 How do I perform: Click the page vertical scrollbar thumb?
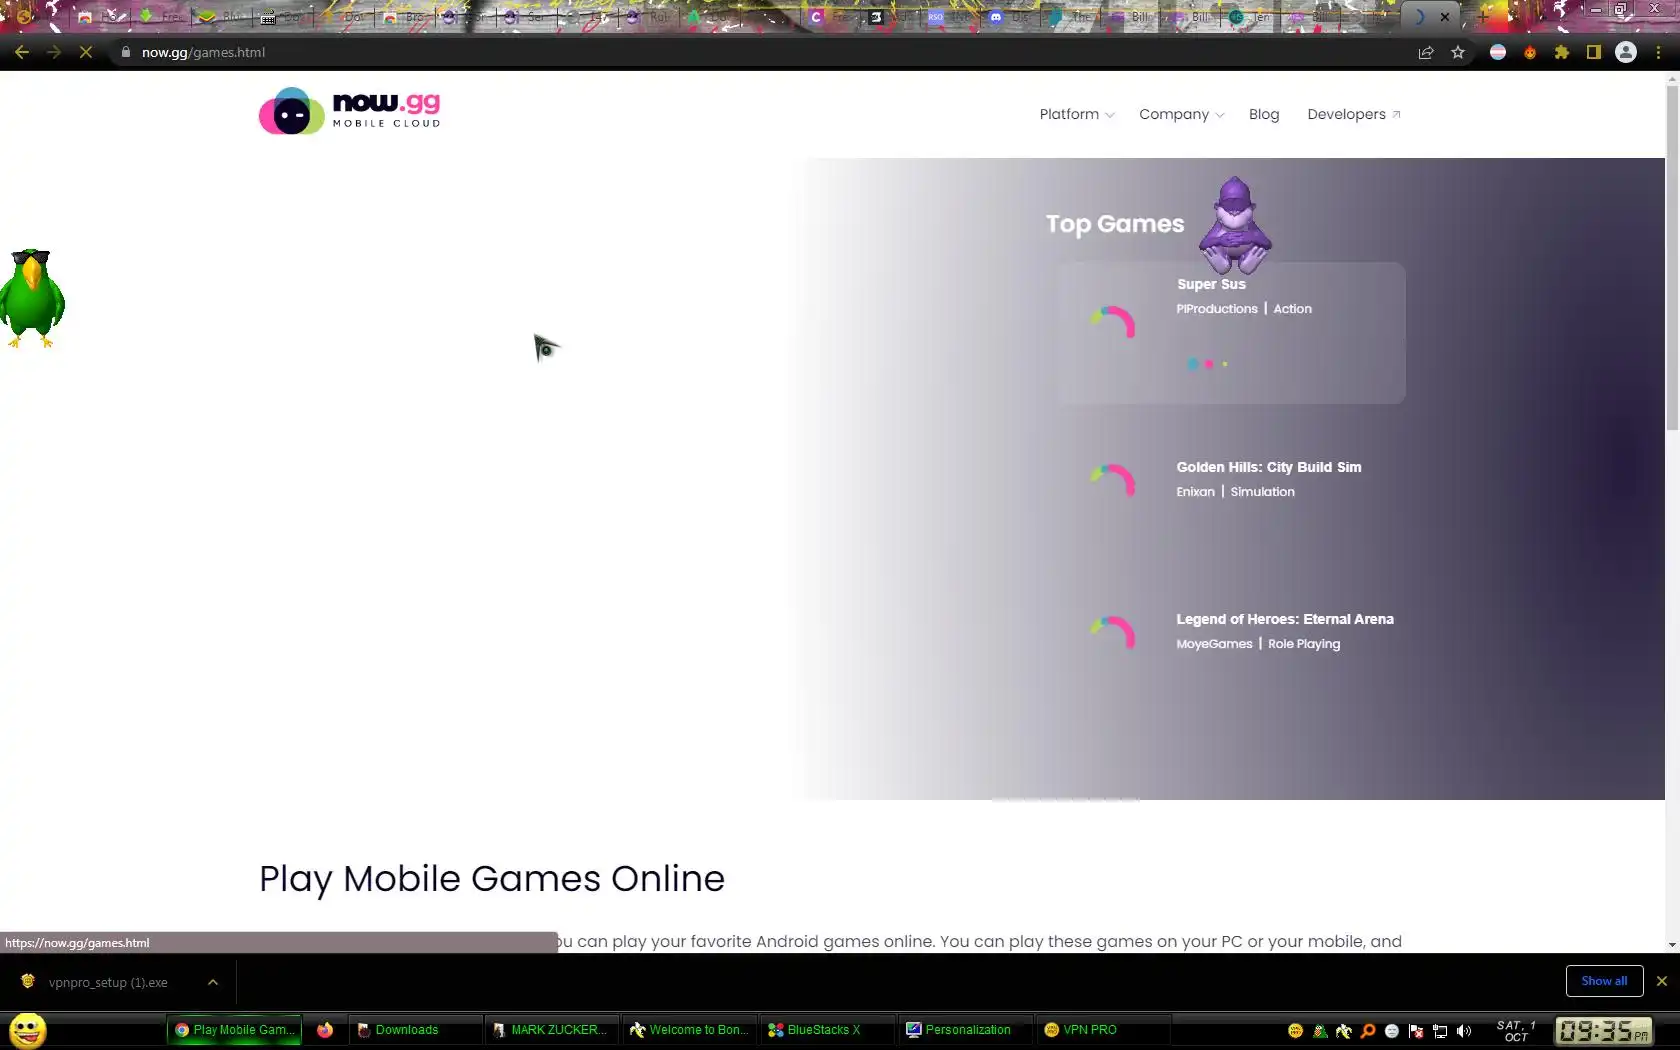click(x=1672, y=260)
